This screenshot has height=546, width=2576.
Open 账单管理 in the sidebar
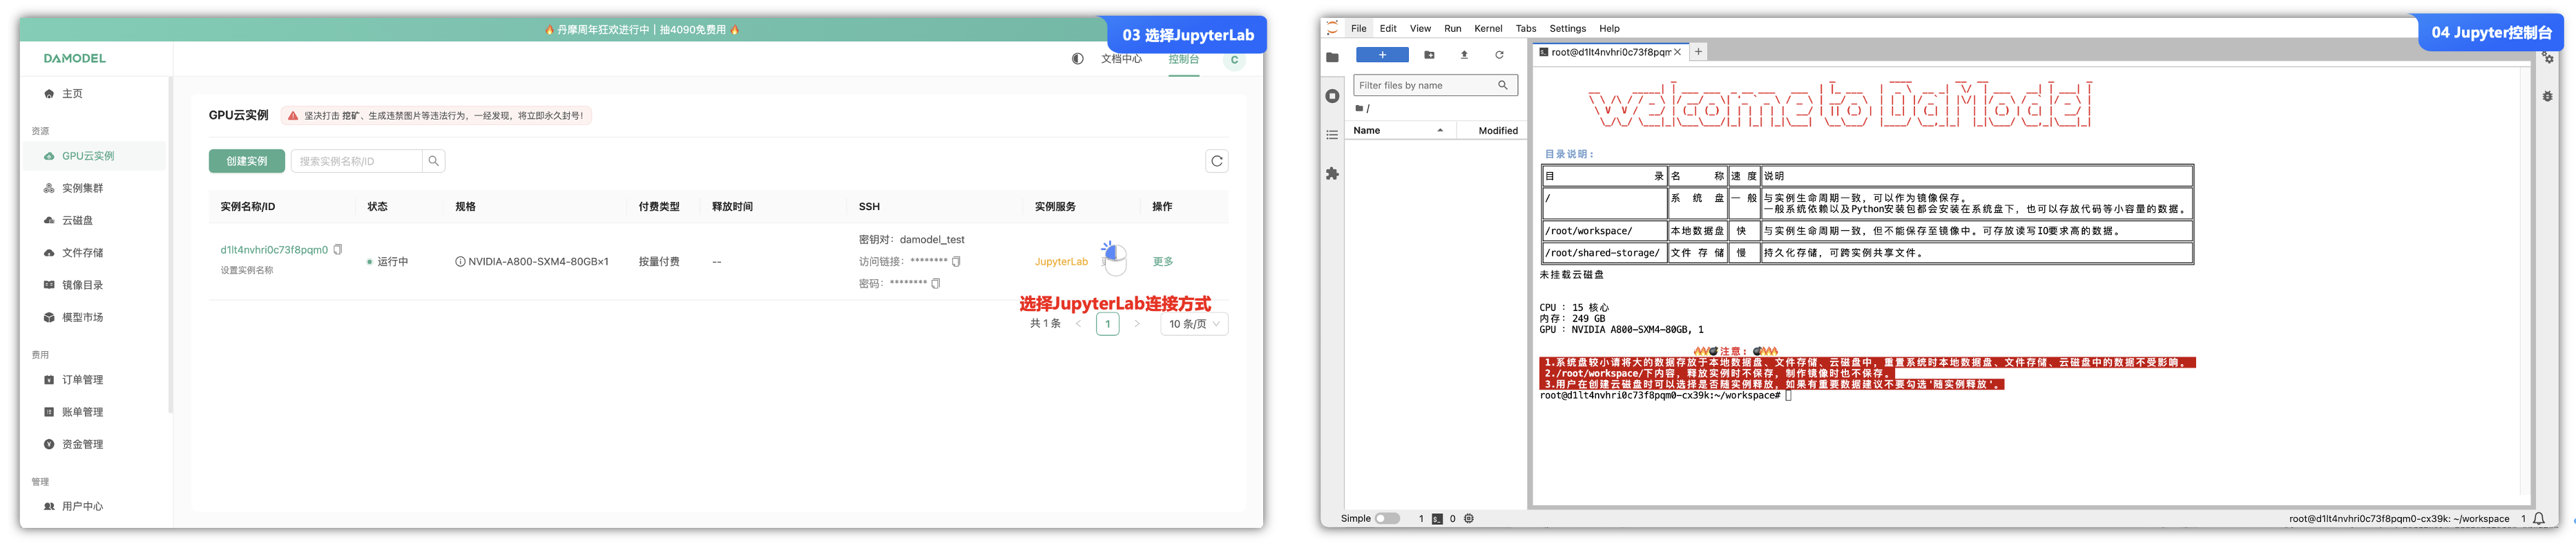pos(74,412)
